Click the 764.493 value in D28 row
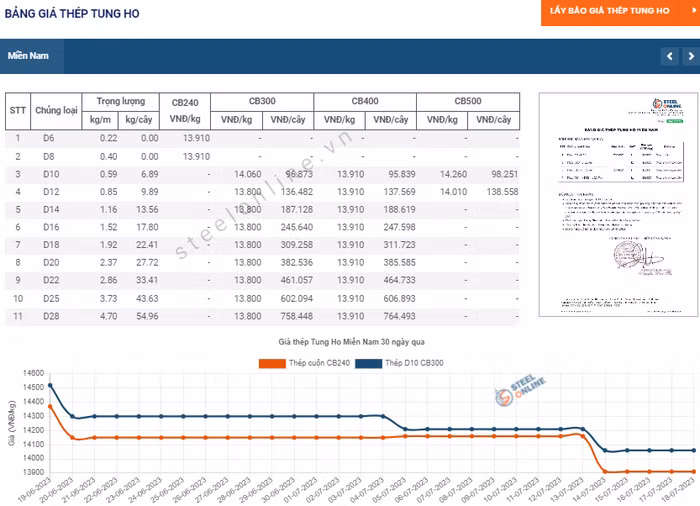700x506 pixels. click(x=400, y=316)
